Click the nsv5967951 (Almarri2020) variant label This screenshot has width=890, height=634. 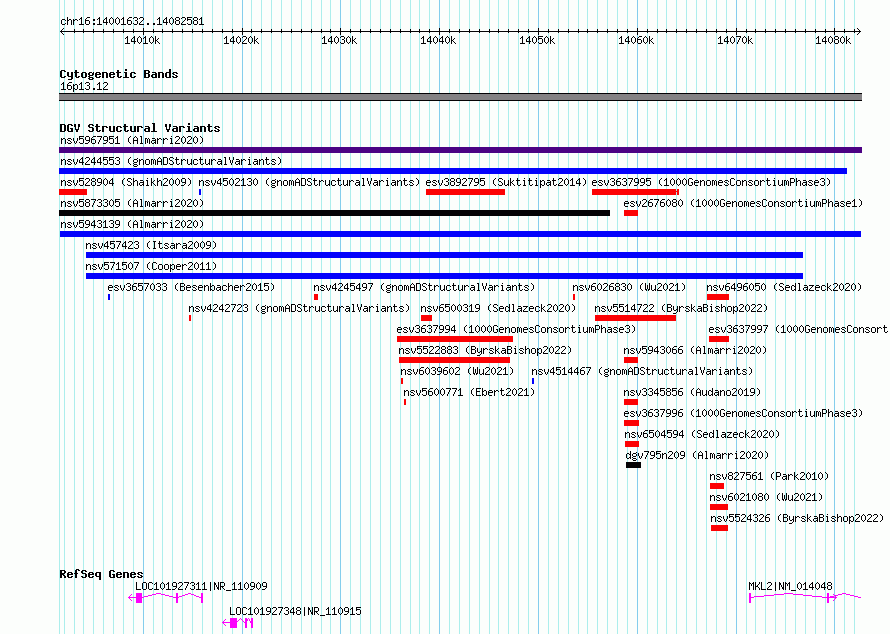tap(132, 140)
